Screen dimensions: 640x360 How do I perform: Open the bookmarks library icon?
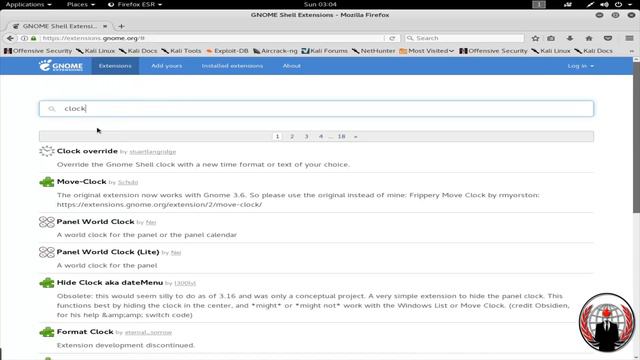[x=551, y=38]
